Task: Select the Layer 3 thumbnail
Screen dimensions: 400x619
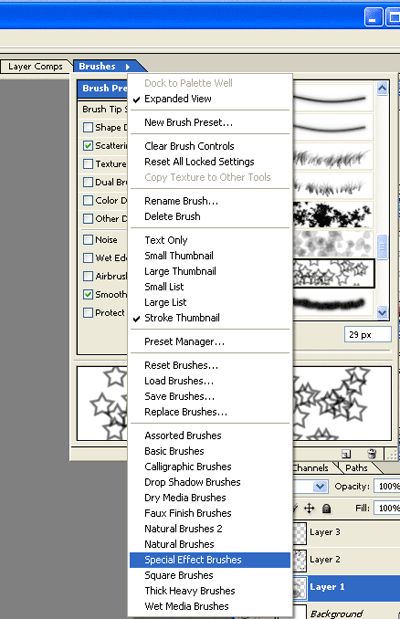Action: click(x=300, y=532)
